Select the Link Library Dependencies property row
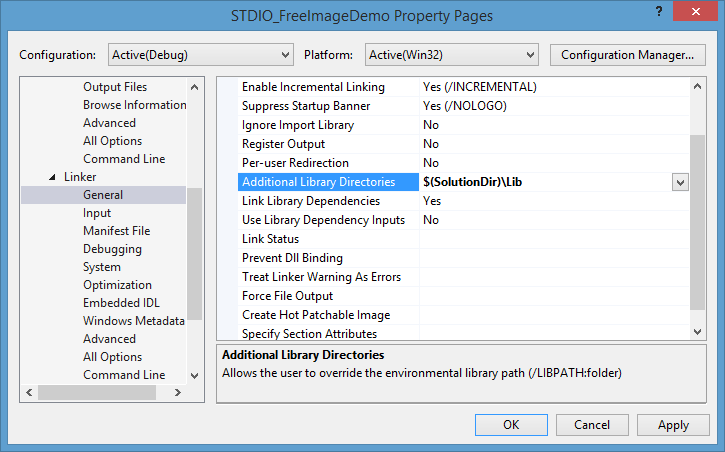The height and width of the screenshot is (452, 725). coord(464,201)
